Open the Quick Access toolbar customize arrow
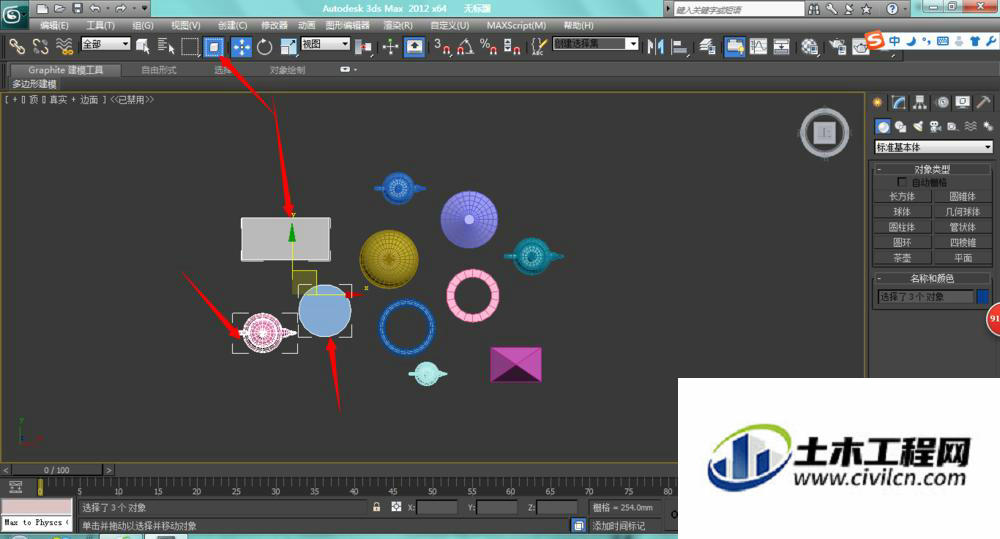This screenshot has height=539, width=1000. pyautogui.click(x=145, y=8)
